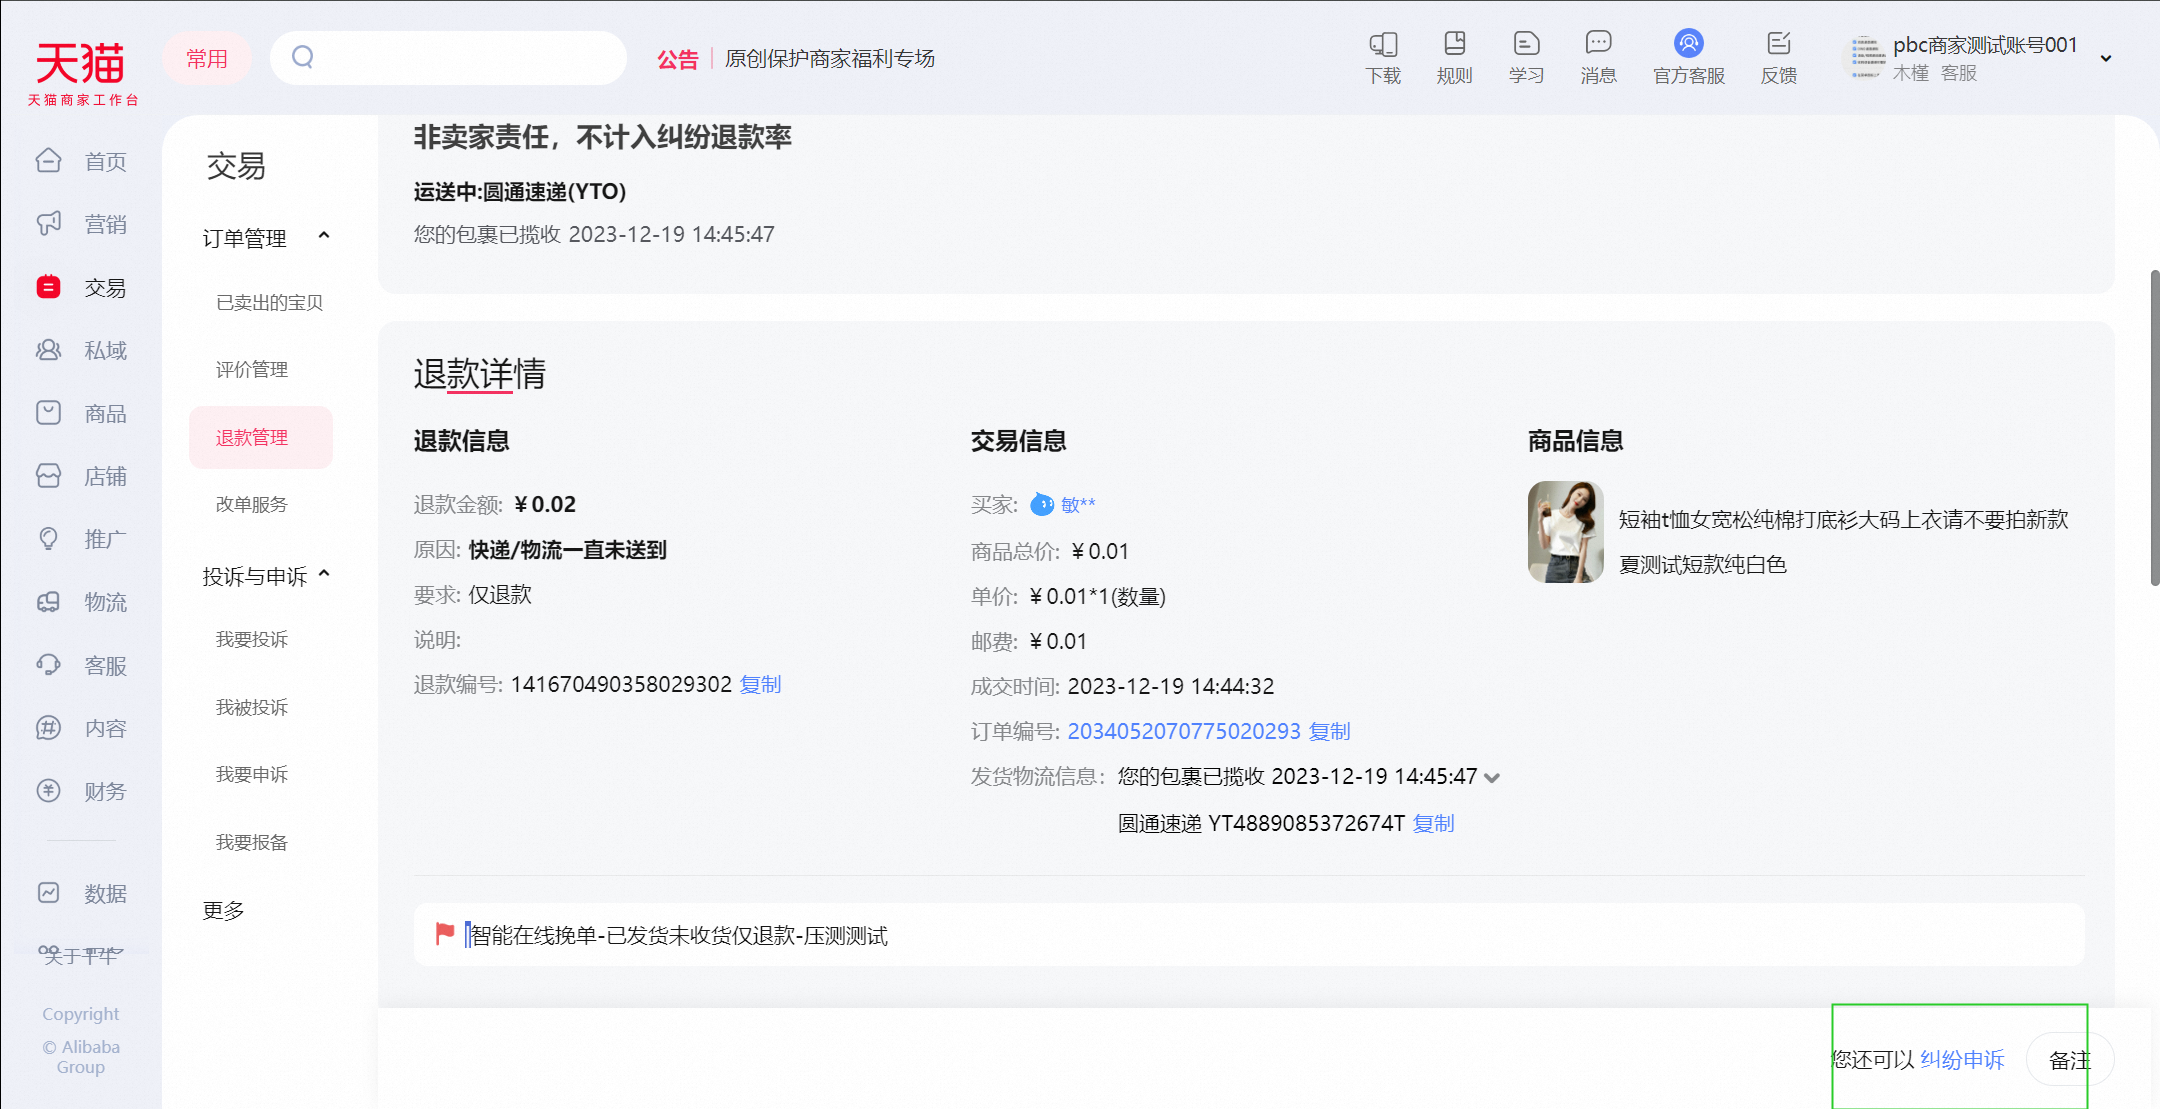Open 学习 learning icon
Image resolution: width=2160 pixels, height=1109 pixels.
(x=1526, y=43)
